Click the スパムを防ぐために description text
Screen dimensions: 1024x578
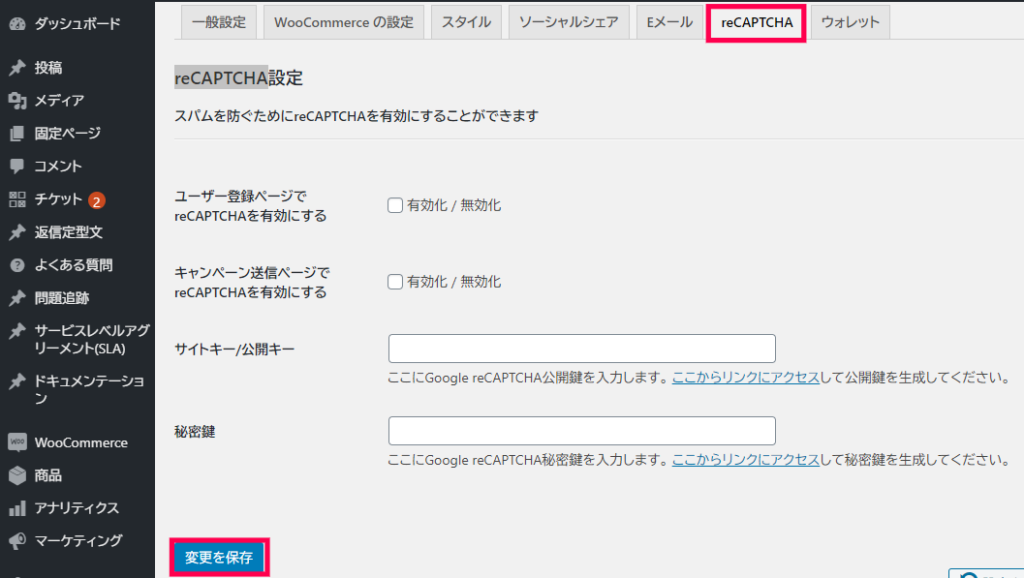click(x=357, y=116)
